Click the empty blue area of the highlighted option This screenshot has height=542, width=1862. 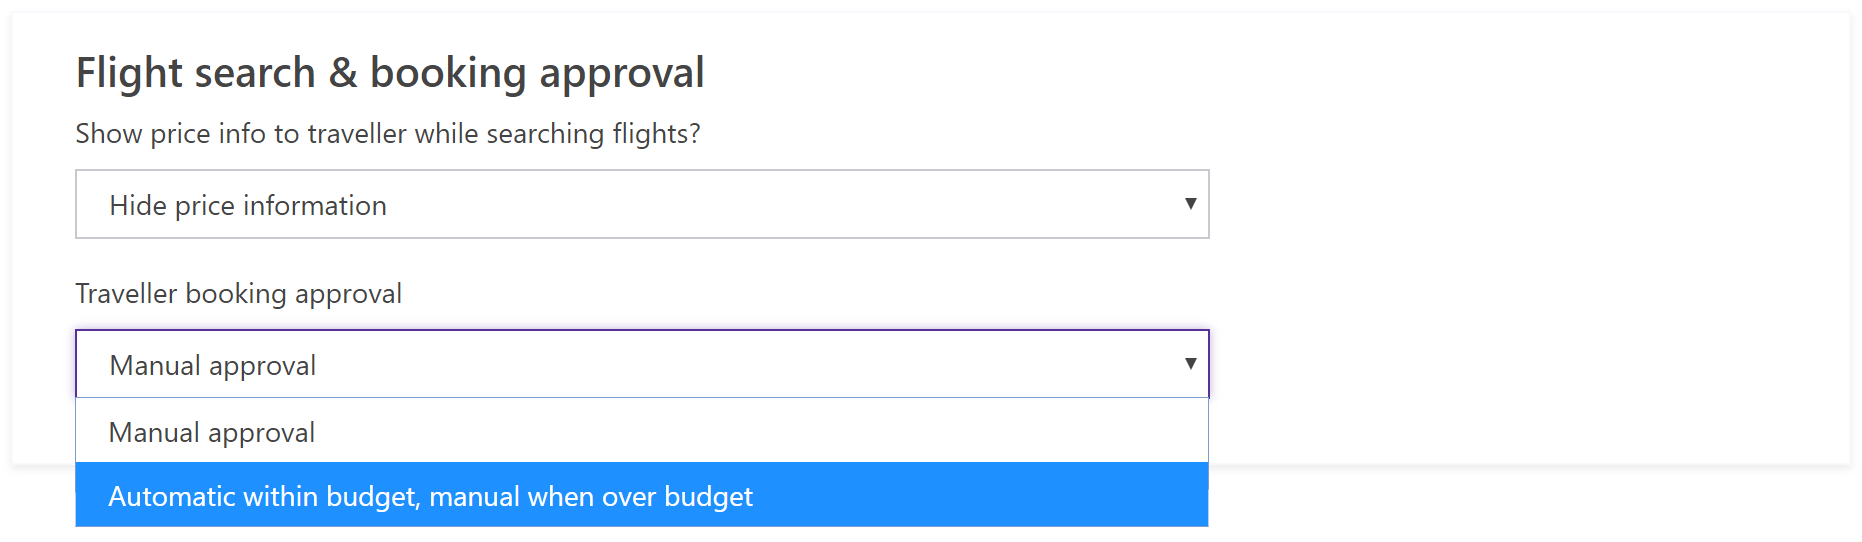[980, 495]
